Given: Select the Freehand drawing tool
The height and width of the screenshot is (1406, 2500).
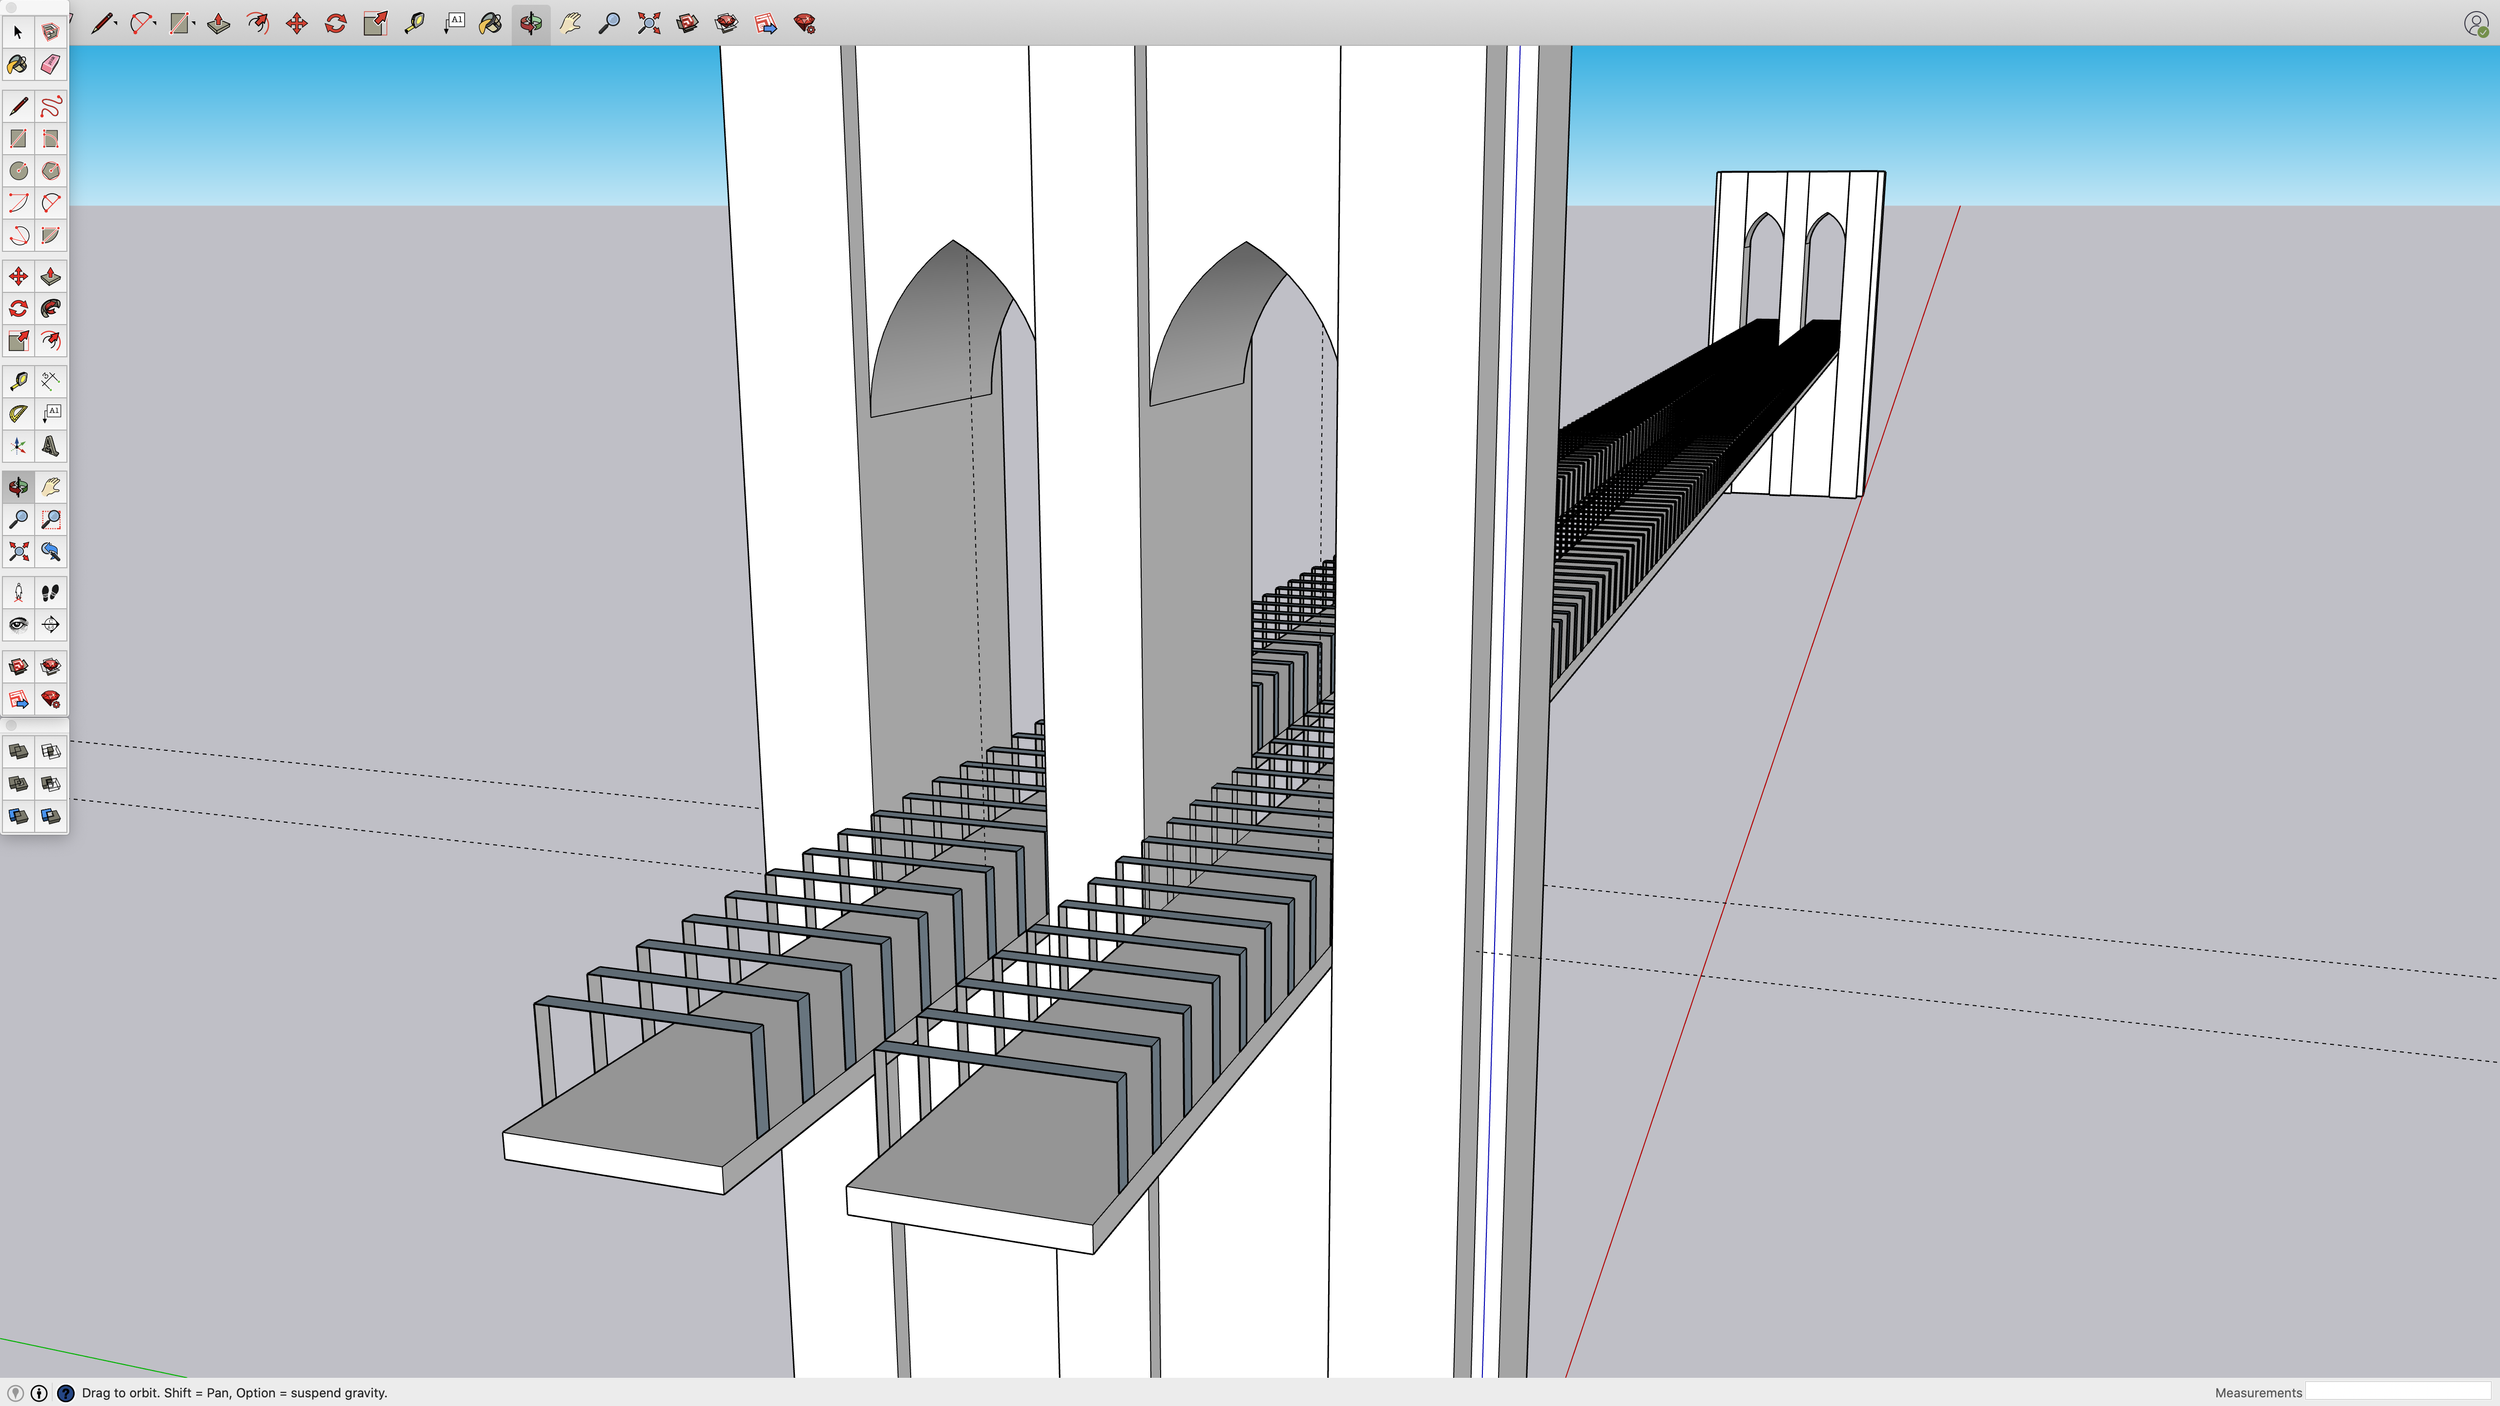Looking at the screenshot, I should [50, 105].
